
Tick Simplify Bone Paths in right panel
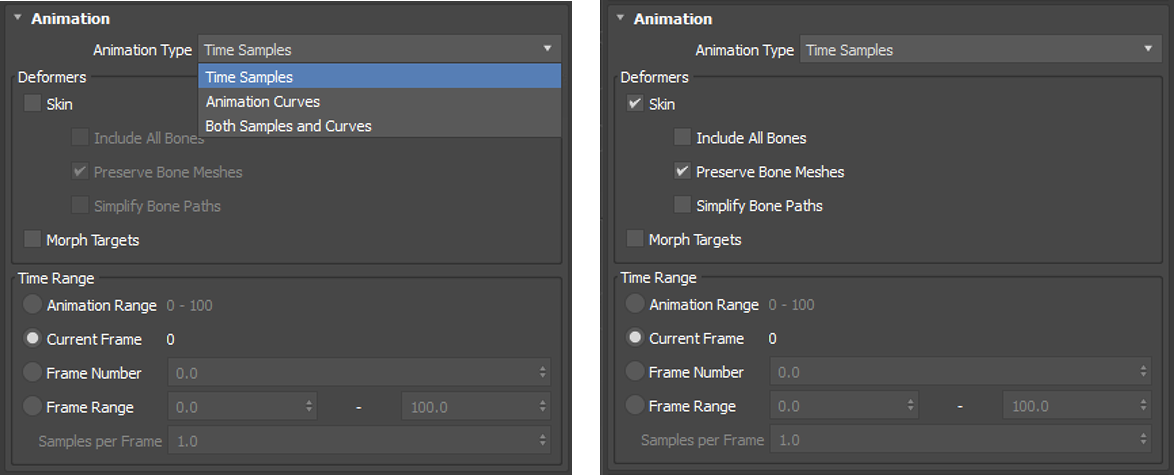click(x=682, y=206)
